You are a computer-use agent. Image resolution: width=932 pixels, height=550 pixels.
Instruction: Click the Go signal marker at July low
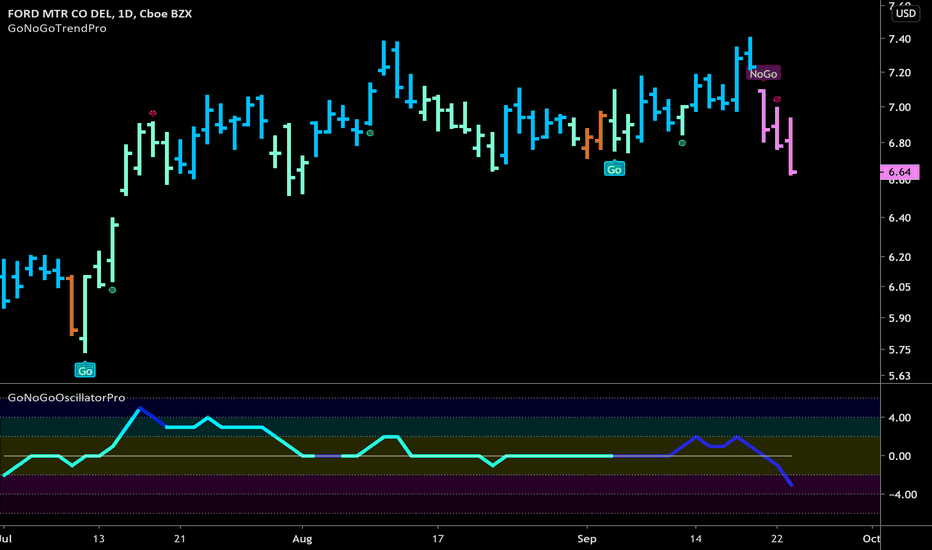pyautogui.click(x=85, y=370)
